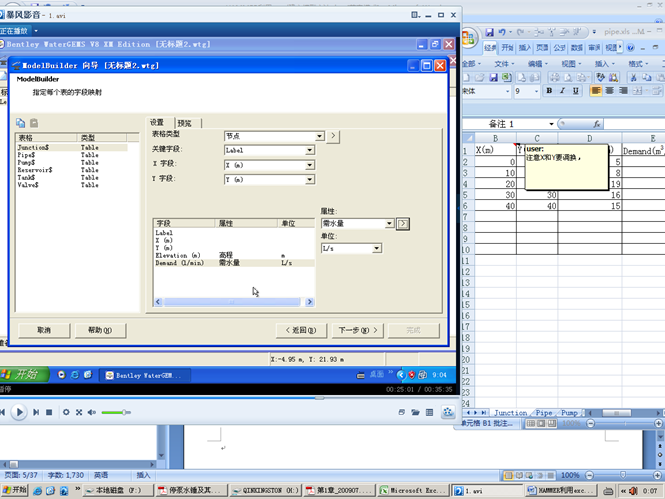Toggle Italic in the Excel toolbar
The height and width of the screenshot is (499, 665).
(x=562, y=91)
